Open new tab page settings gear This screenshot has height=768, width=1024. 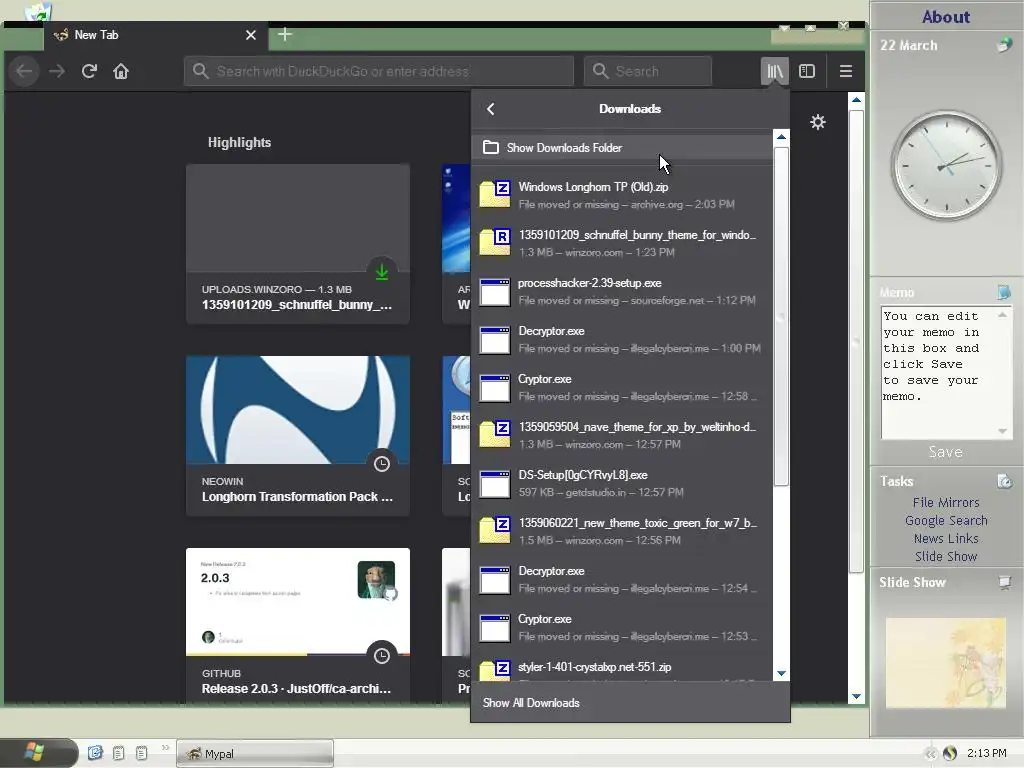[x=818, y=122]
